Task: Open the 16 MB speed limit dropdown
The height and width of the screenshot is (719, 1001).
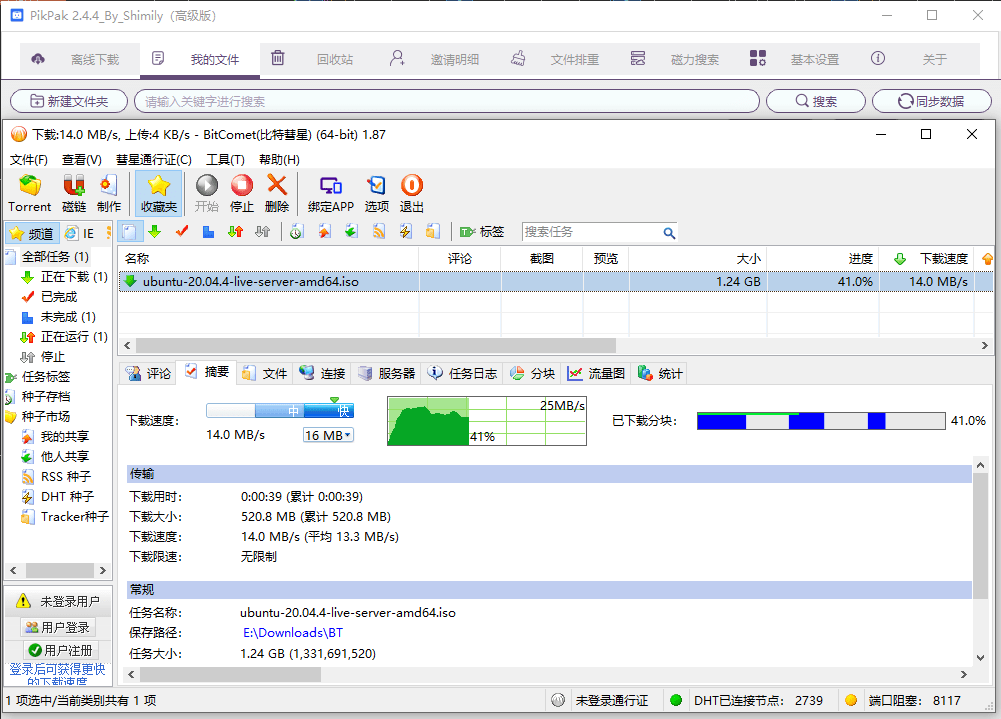Action: [328, 435]
